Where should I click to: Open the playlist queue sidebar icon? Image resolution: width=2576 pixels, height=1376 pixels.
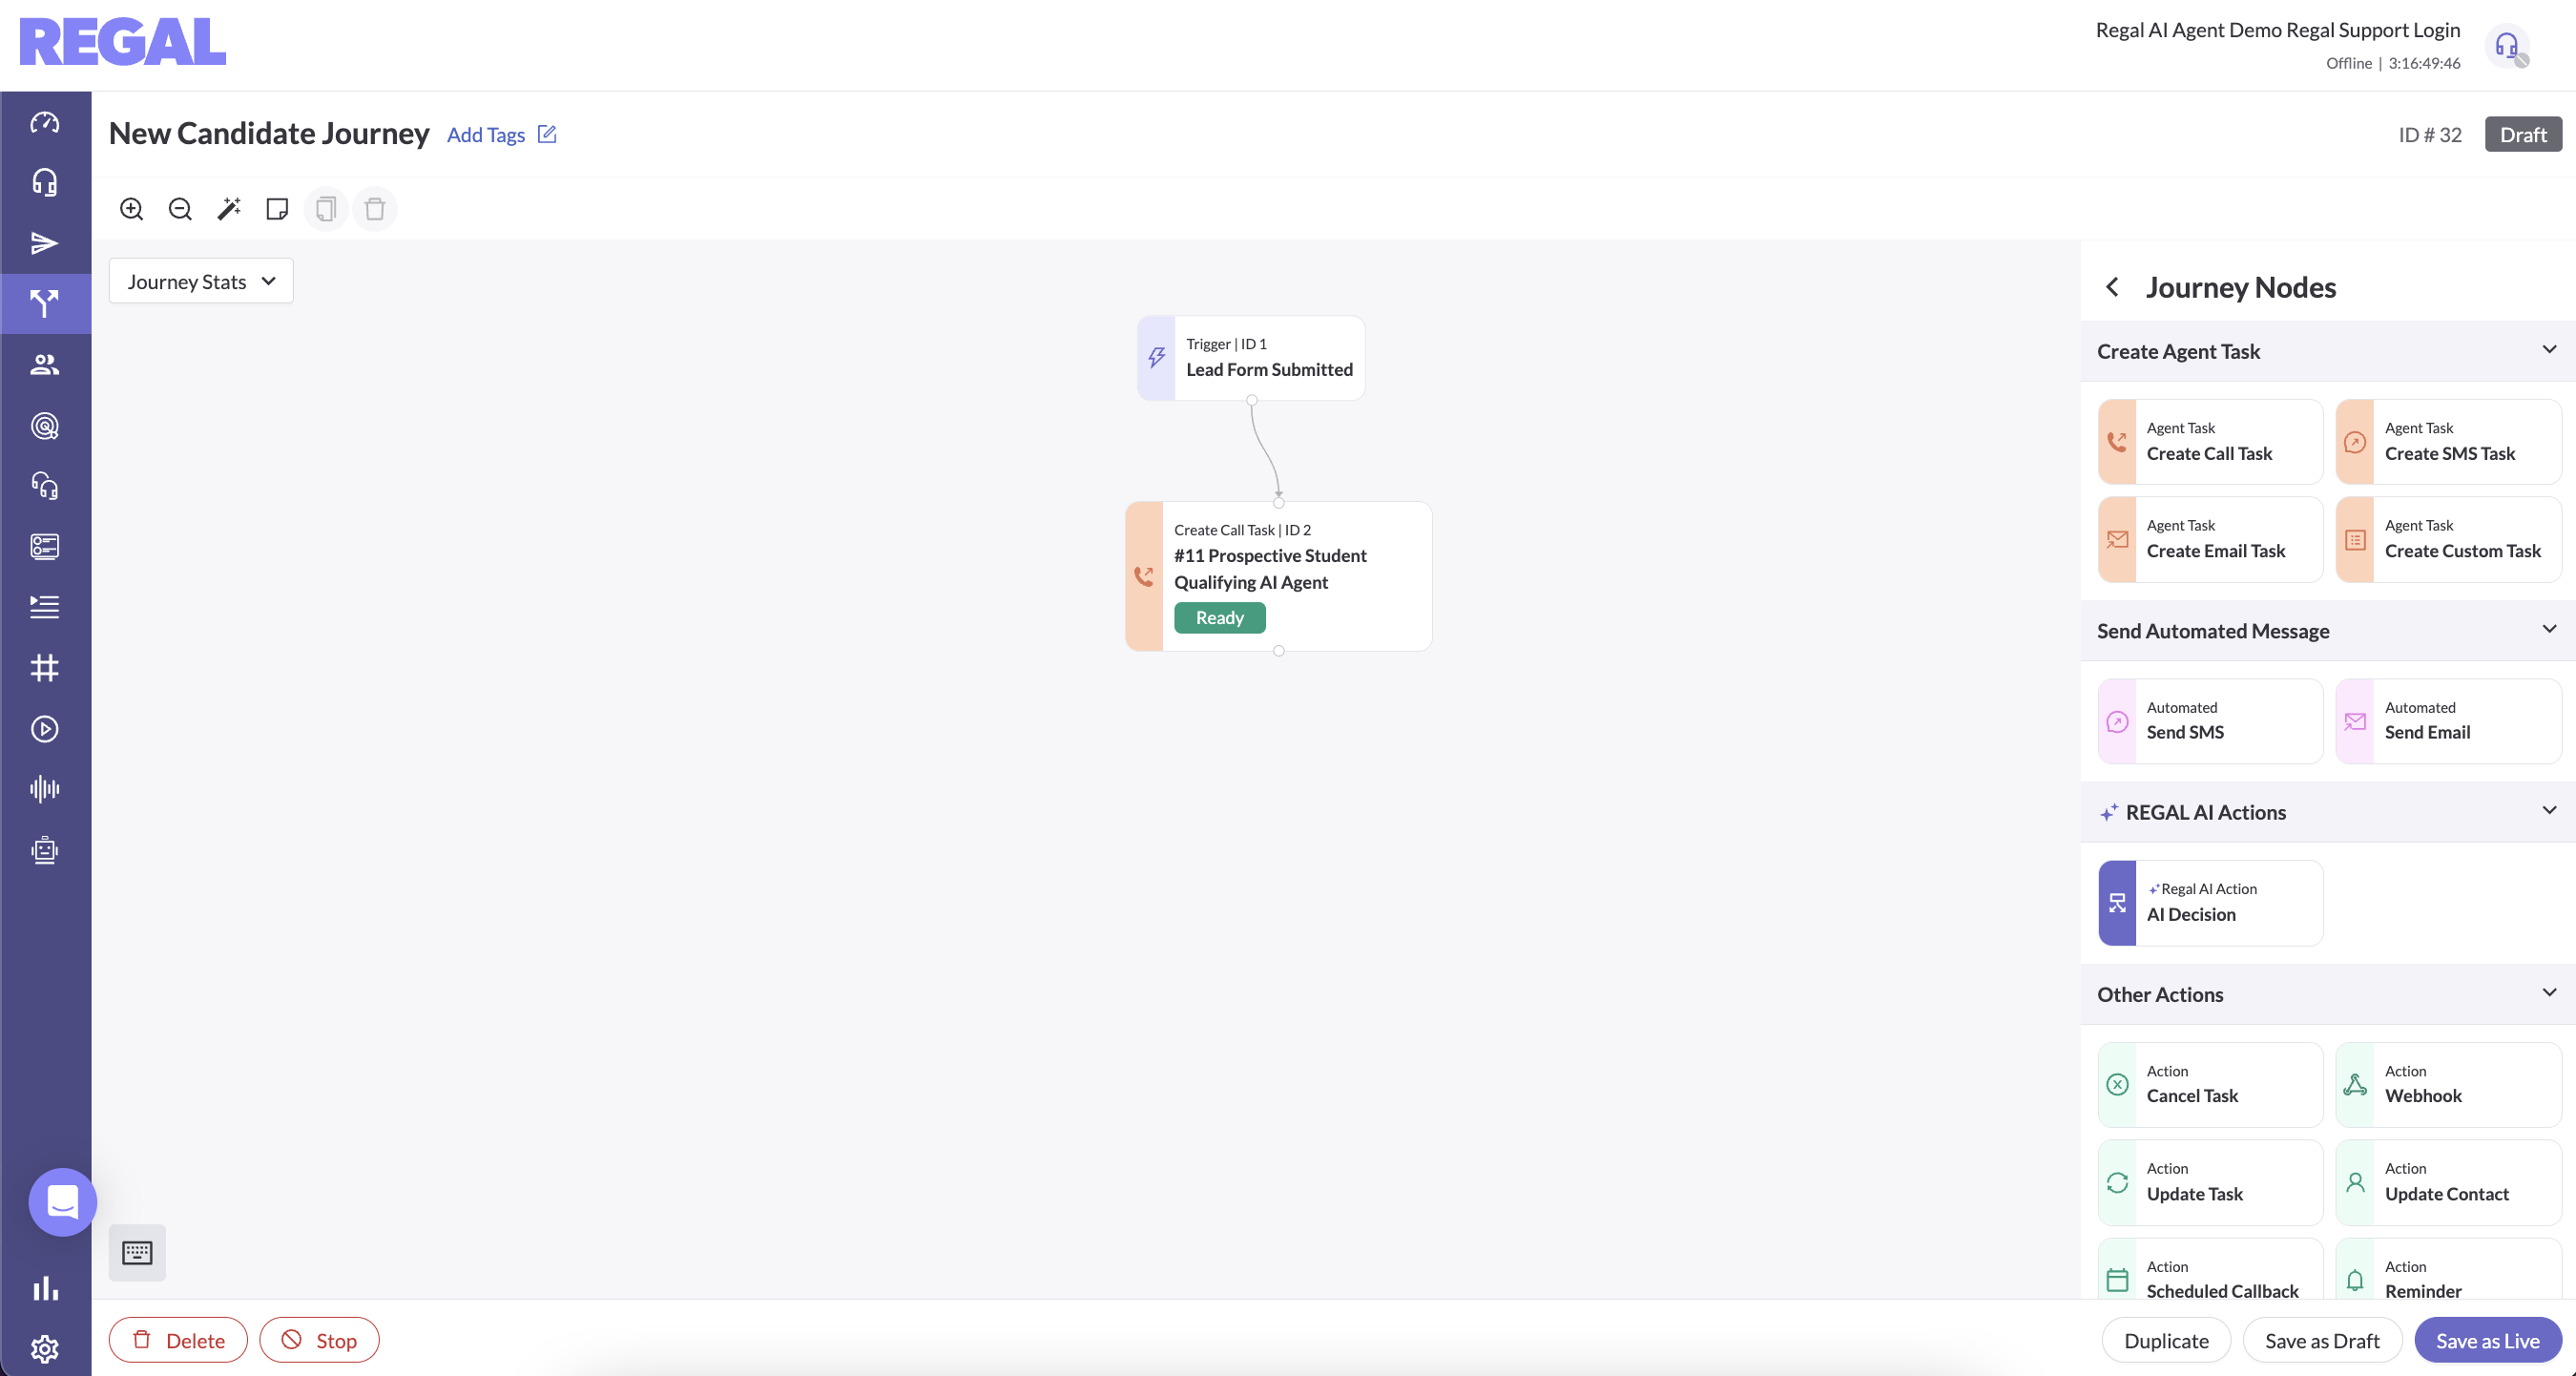pyautogui.click(x=44, y=607)
